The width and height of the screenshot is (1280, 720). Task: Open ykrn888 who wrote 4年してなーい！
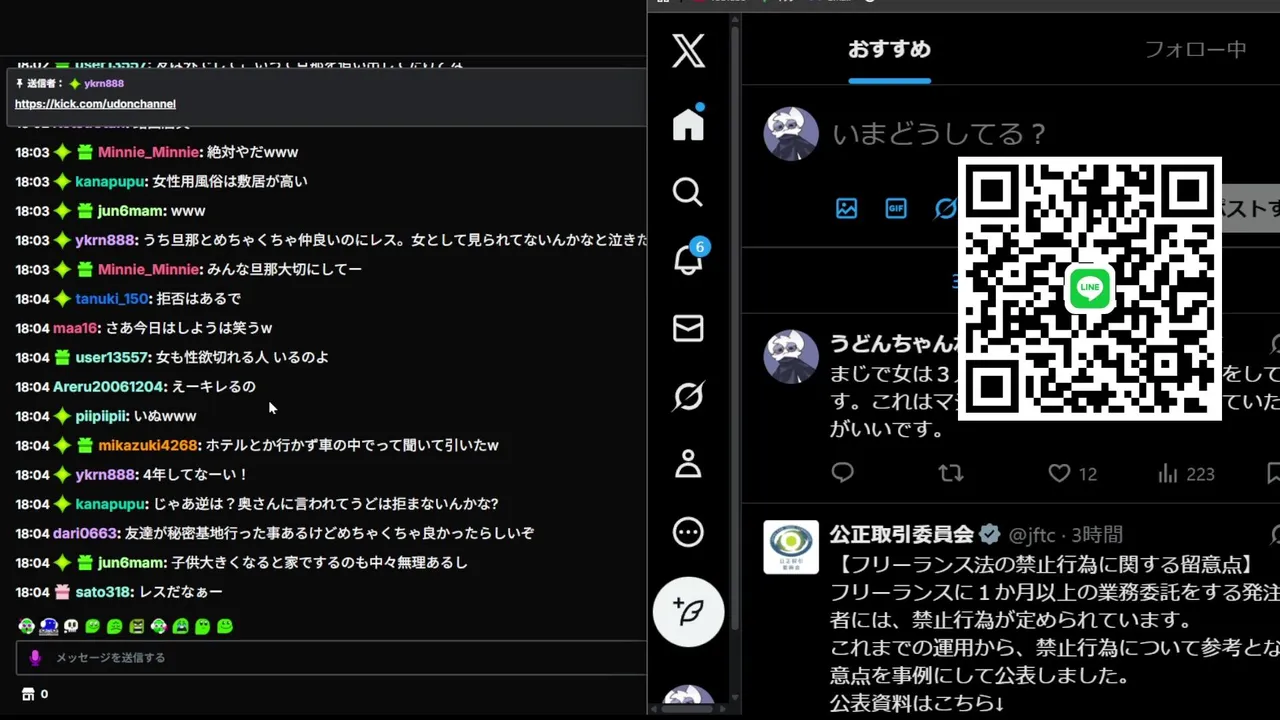click(x=105, y=475)
